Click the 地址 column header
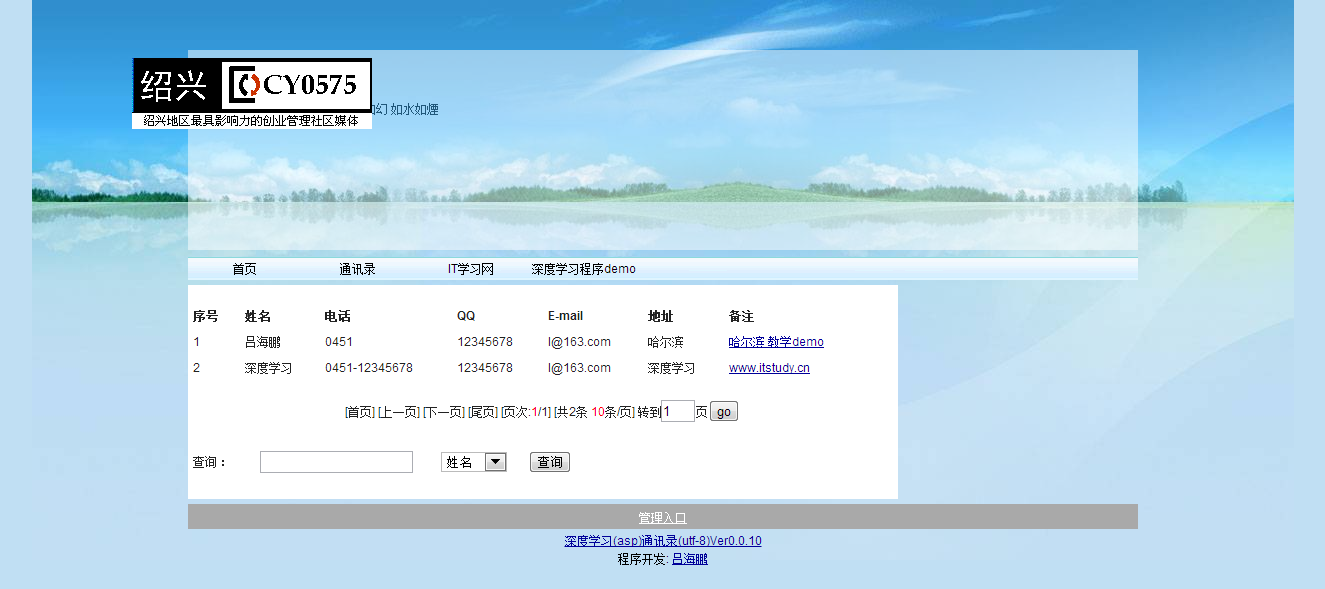 pyautogui.click(x=661, y=316)
